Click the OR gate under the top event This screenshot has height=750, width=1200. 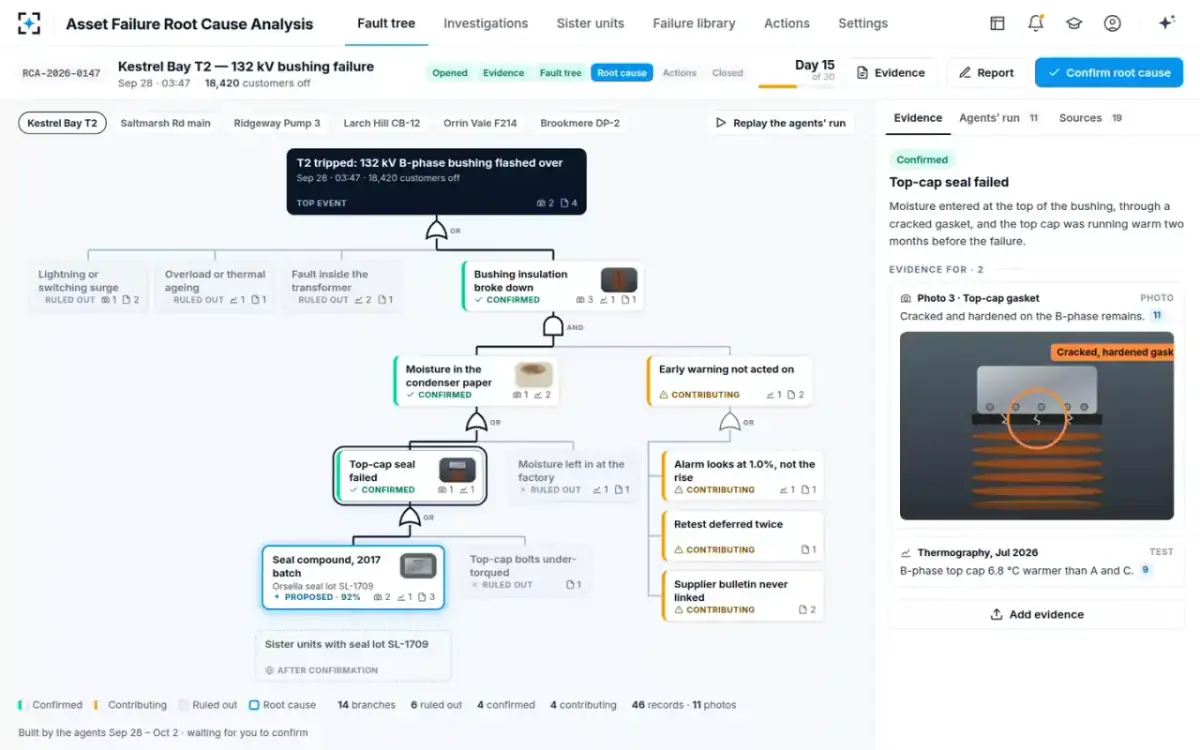(x=436, y=231)
